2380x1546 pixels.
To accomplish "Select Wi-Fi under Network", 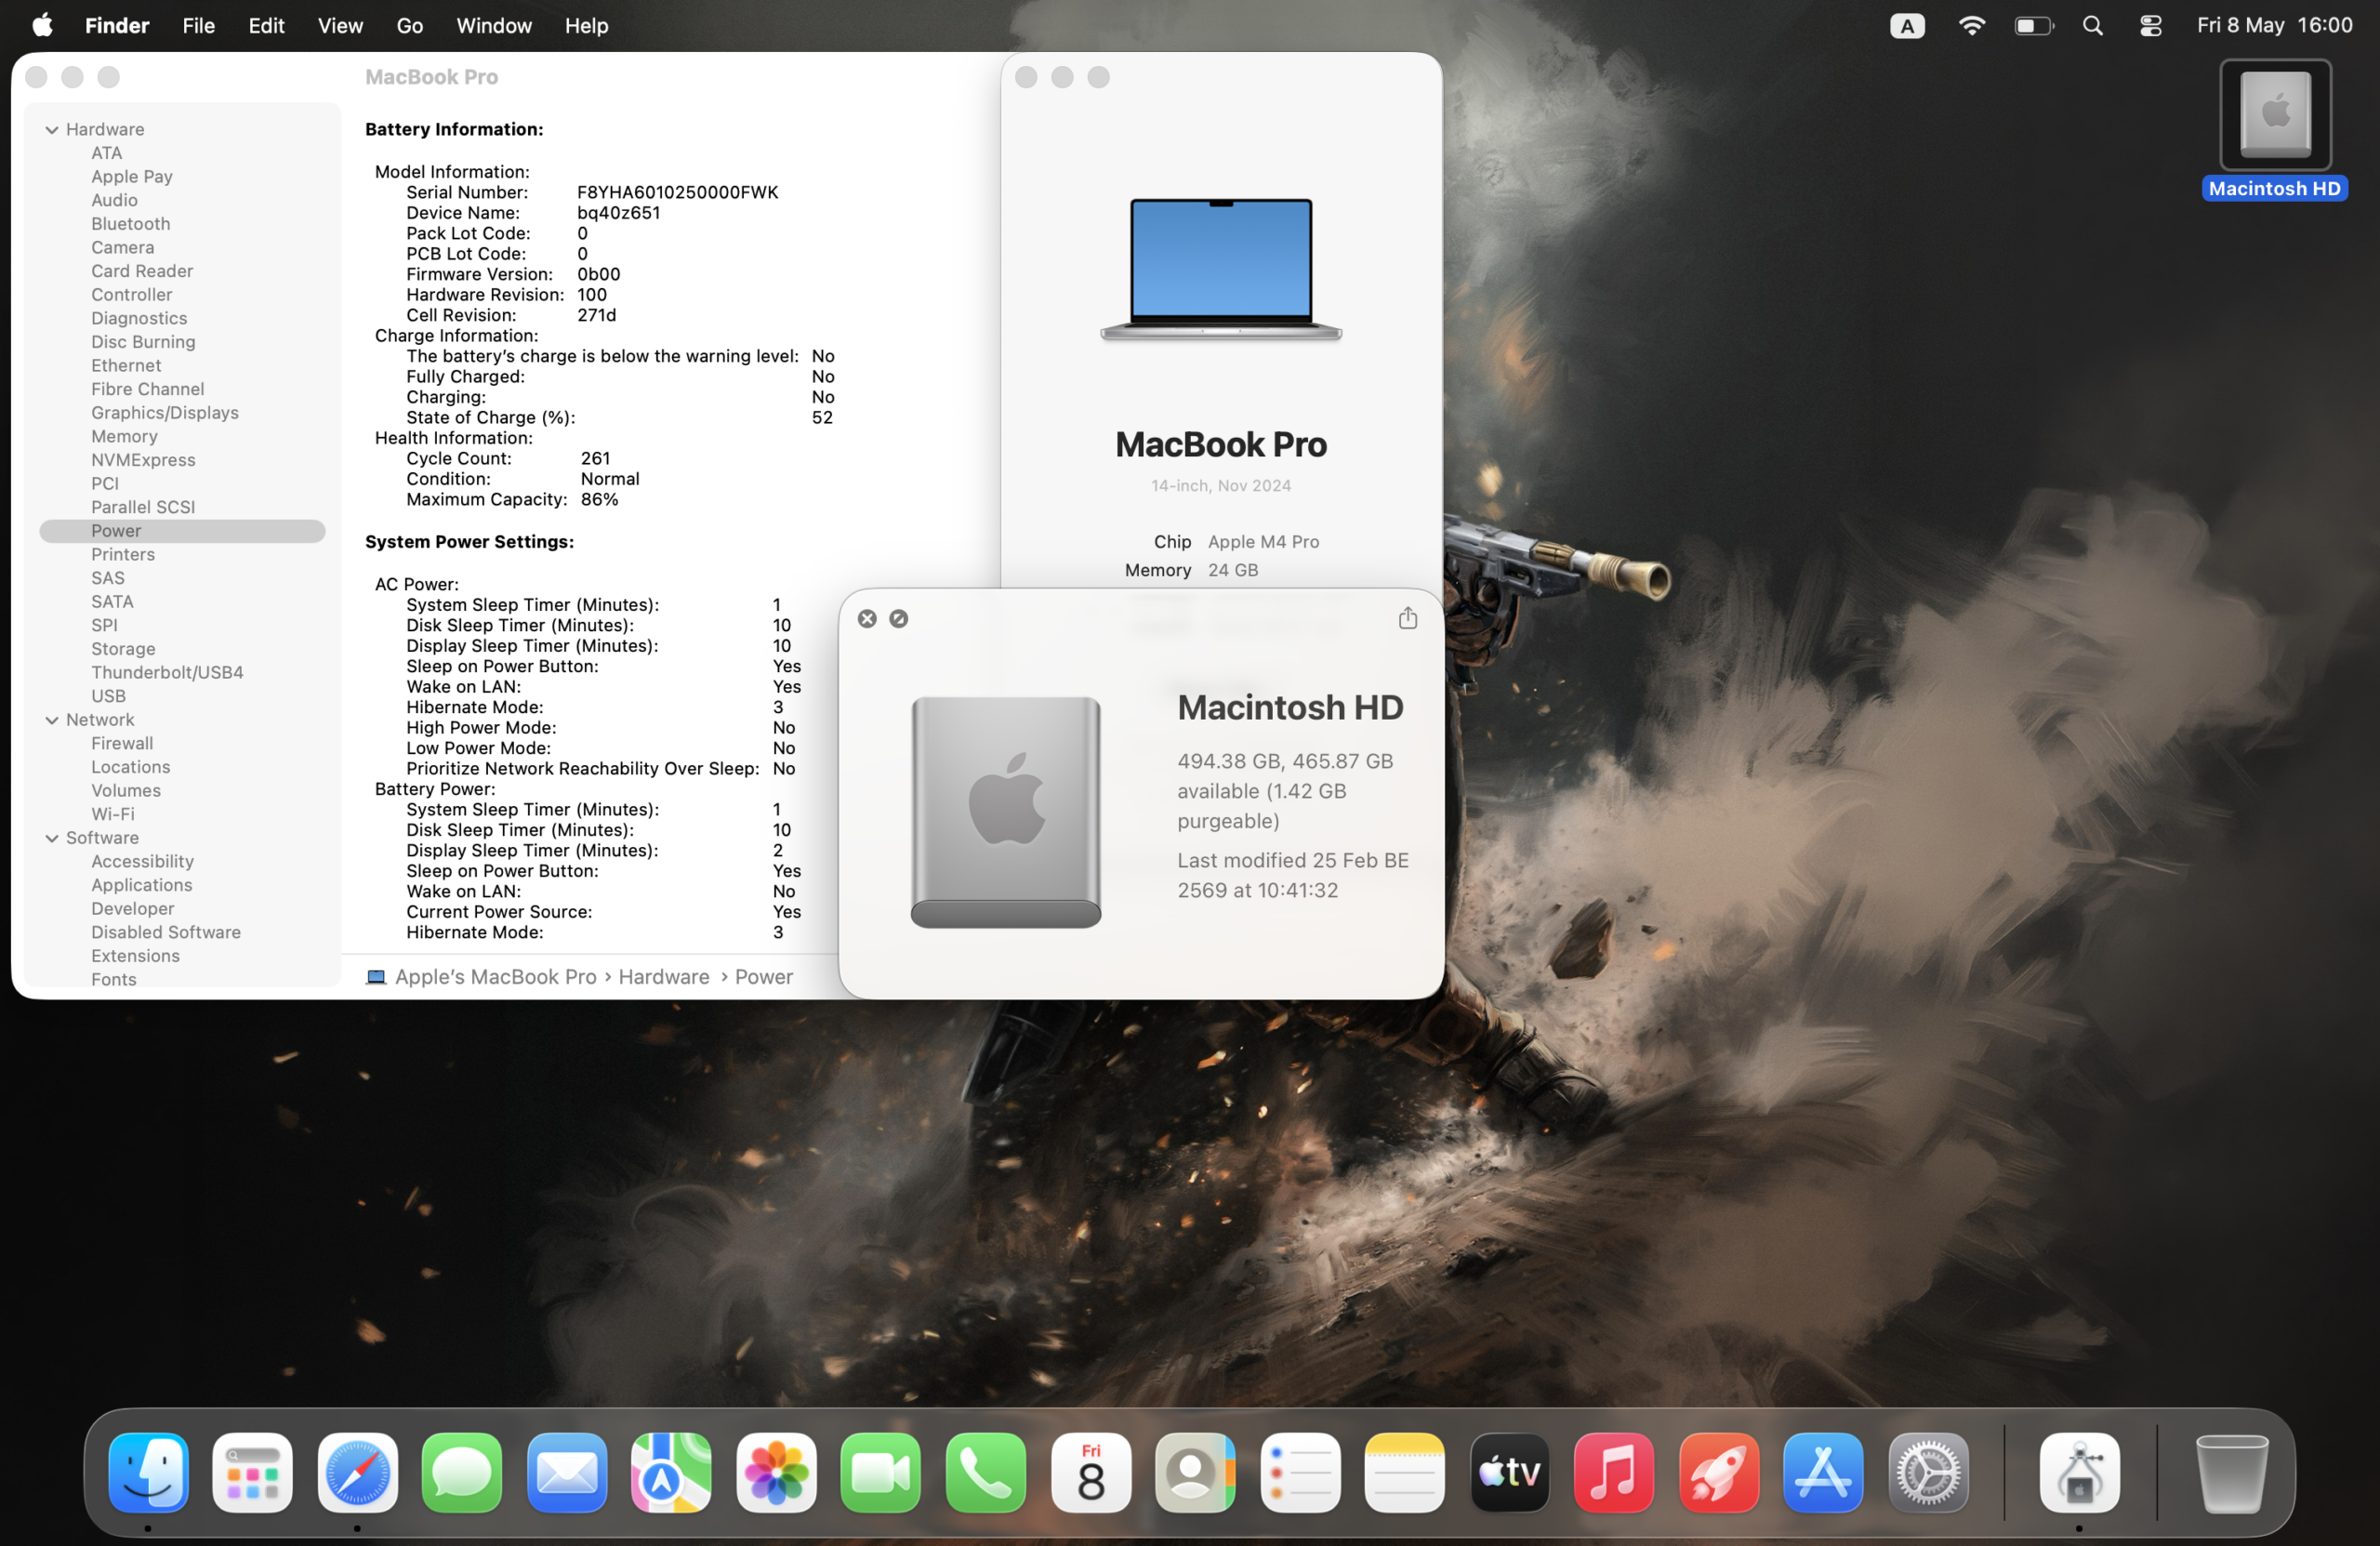I will click(112, 814).
